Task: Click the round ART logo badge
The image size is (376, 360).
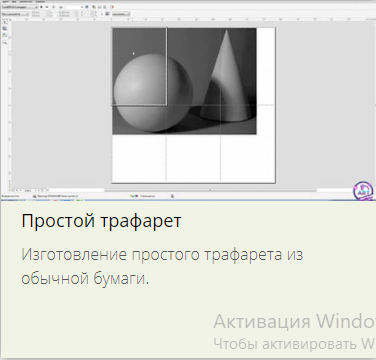Action: [363, 191]
